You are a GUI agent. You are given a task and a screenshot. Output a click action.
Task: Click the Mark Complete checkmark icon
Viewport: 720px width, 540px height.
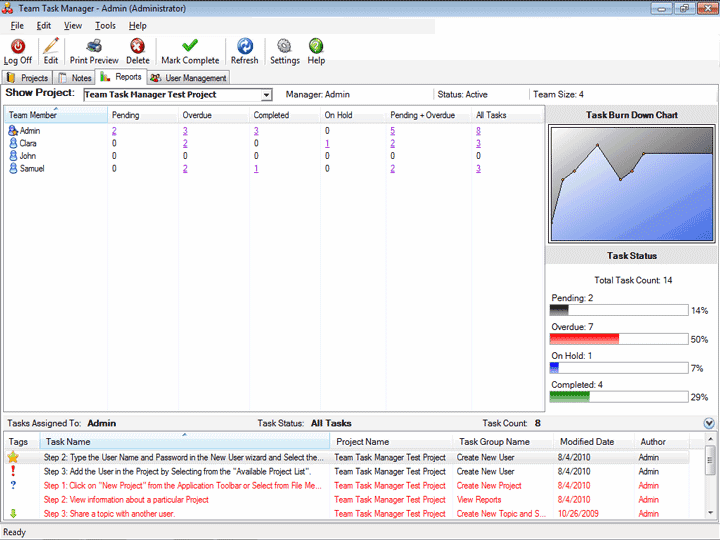pos(190,47)
